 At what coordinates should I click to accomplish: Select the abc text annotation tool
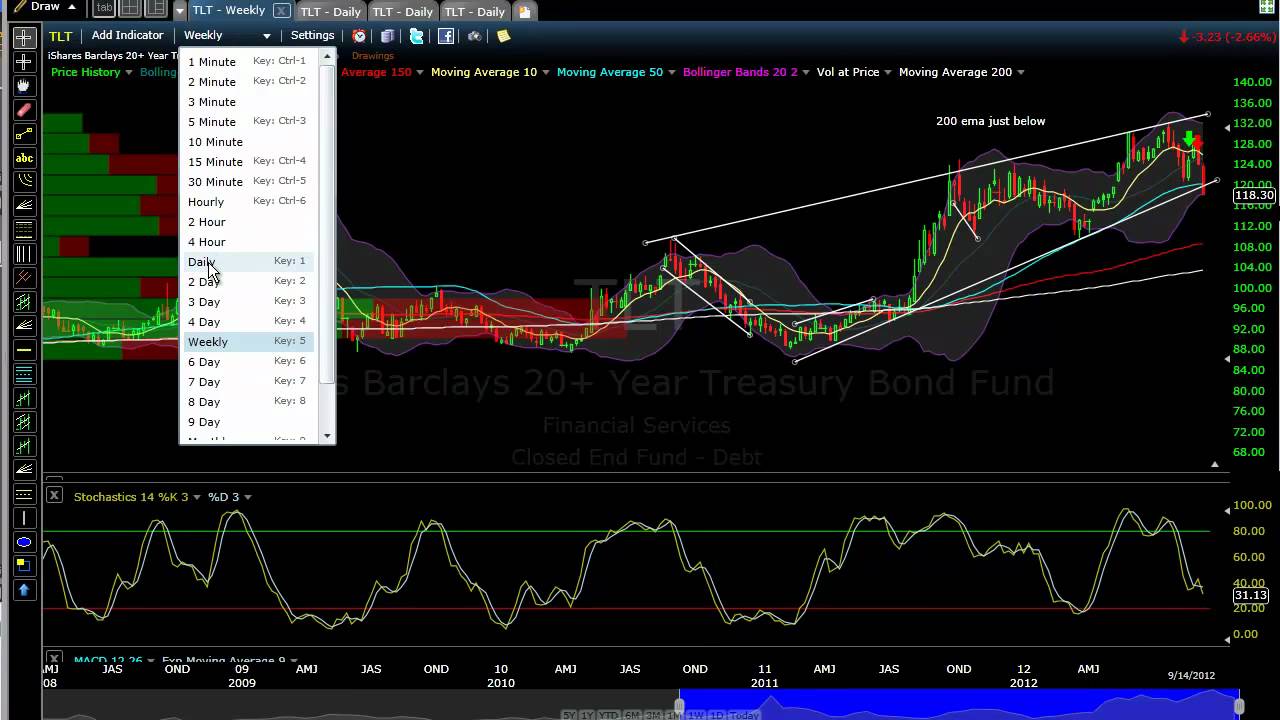pyautogui.click(x=24, y=158)
